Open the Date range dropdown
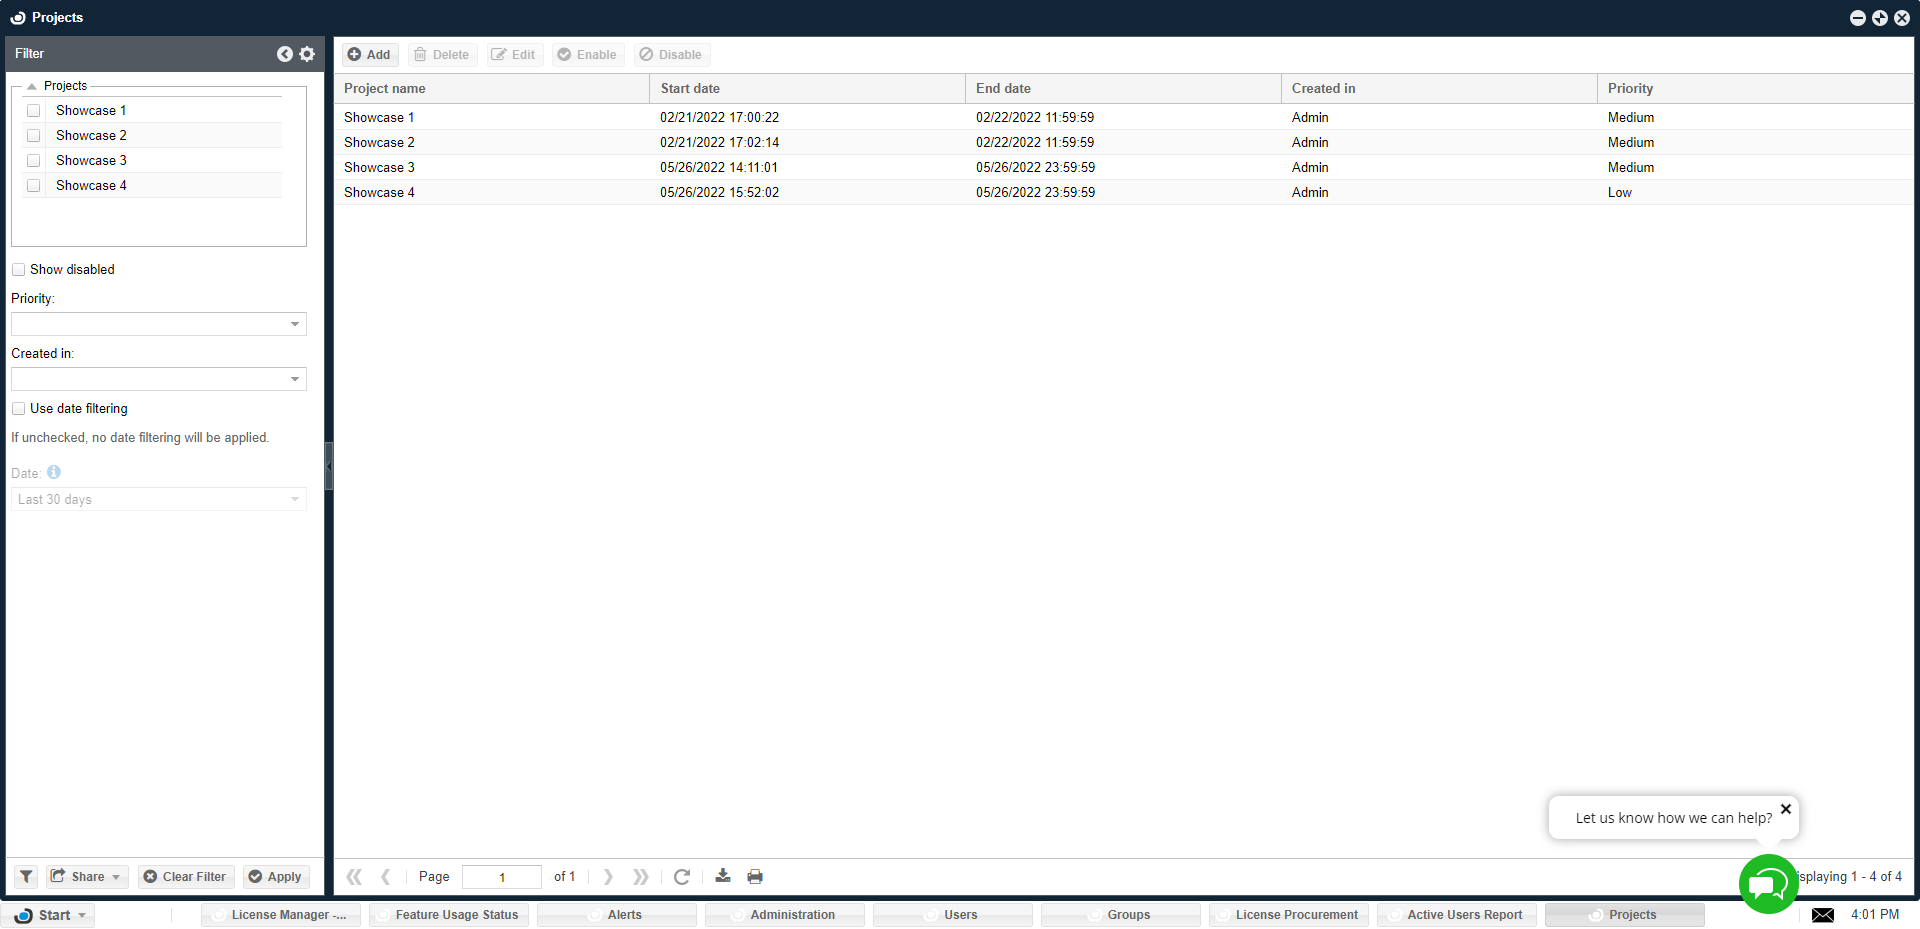 pyautogui.click(x=295, y=499)
